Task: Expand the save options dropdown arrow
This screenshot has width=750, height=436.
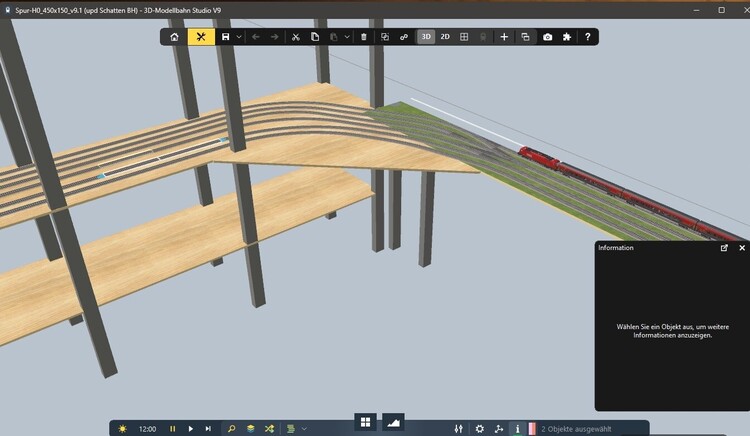Action: pos(238,37)
